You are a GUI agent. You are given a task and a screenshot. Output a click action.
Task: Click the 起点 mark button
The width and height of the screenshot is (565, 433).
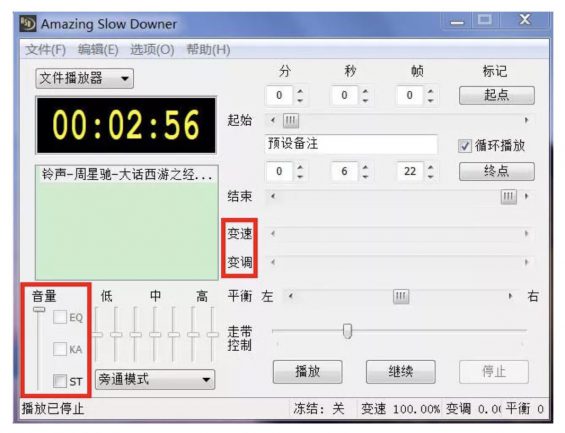tap(497, 95)
